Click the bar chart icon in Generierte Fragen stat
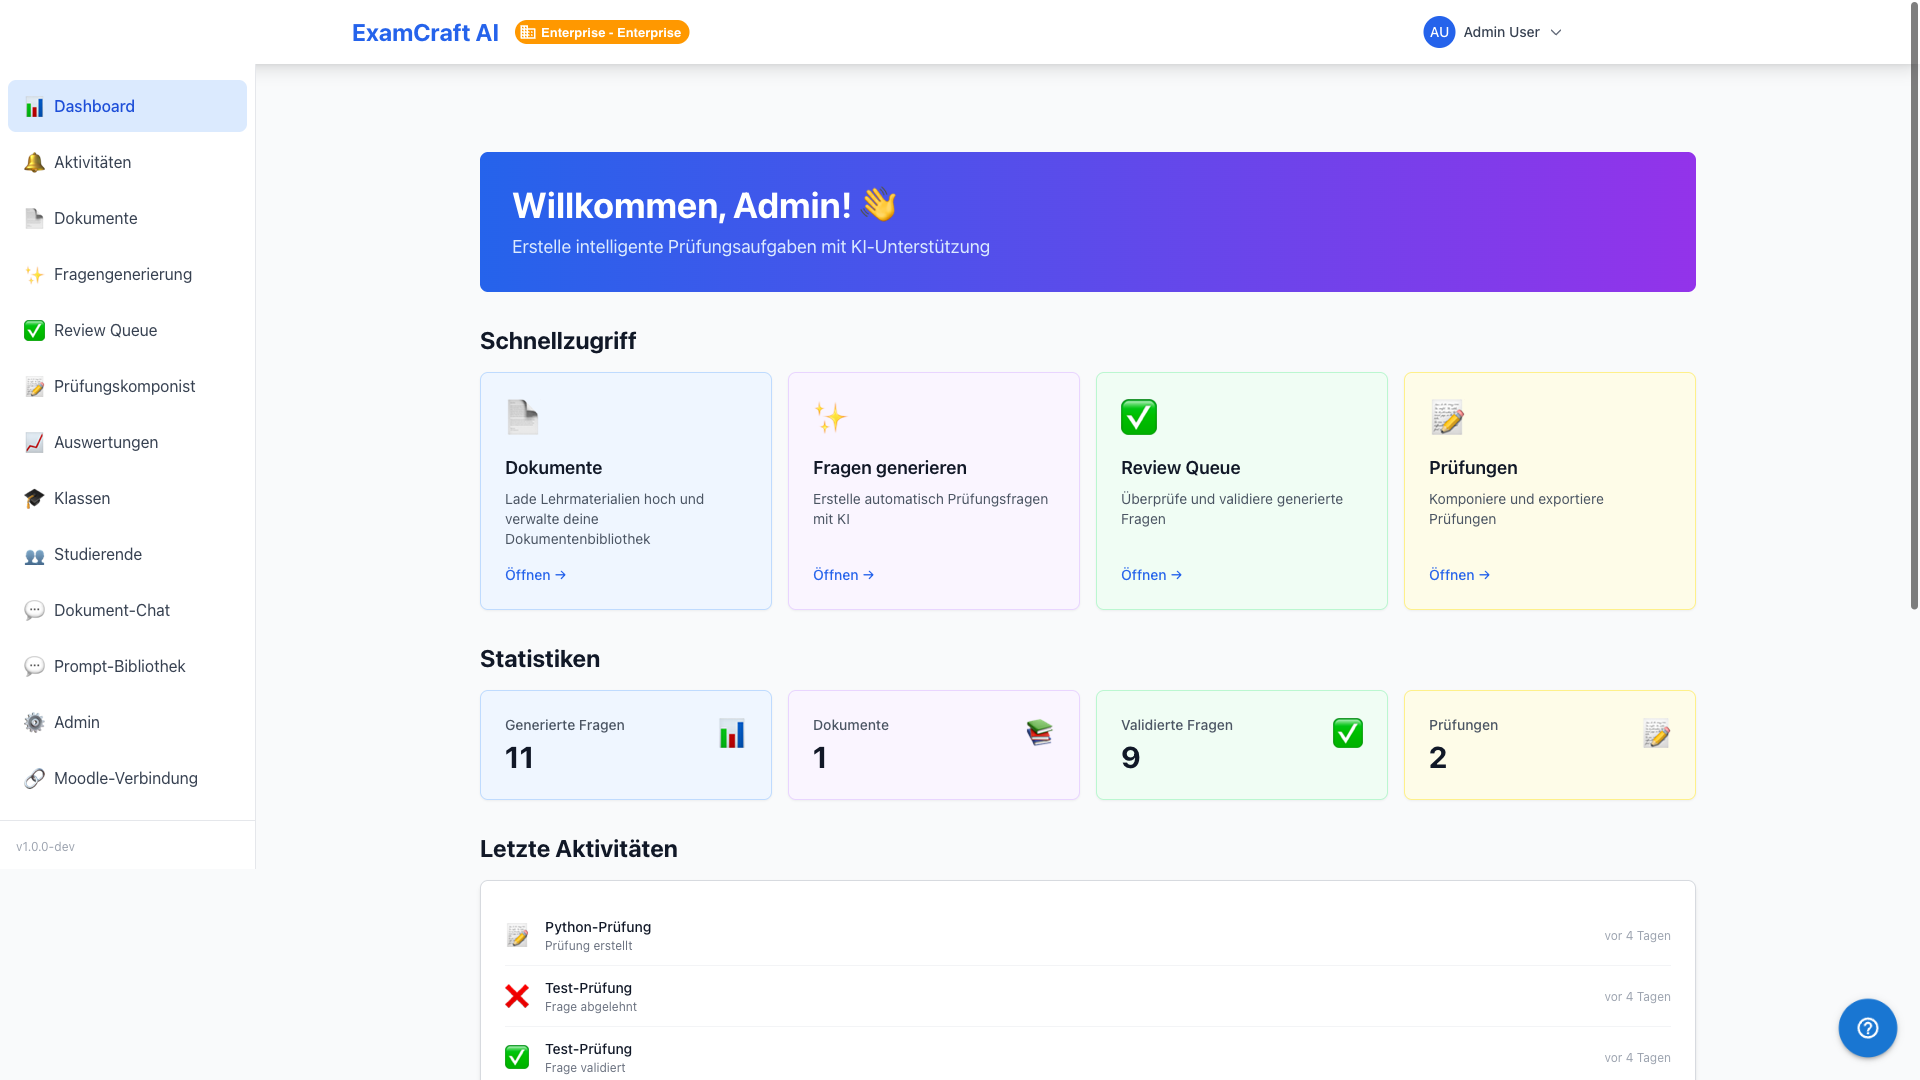1920x1080 pixels. click(732, 733)
